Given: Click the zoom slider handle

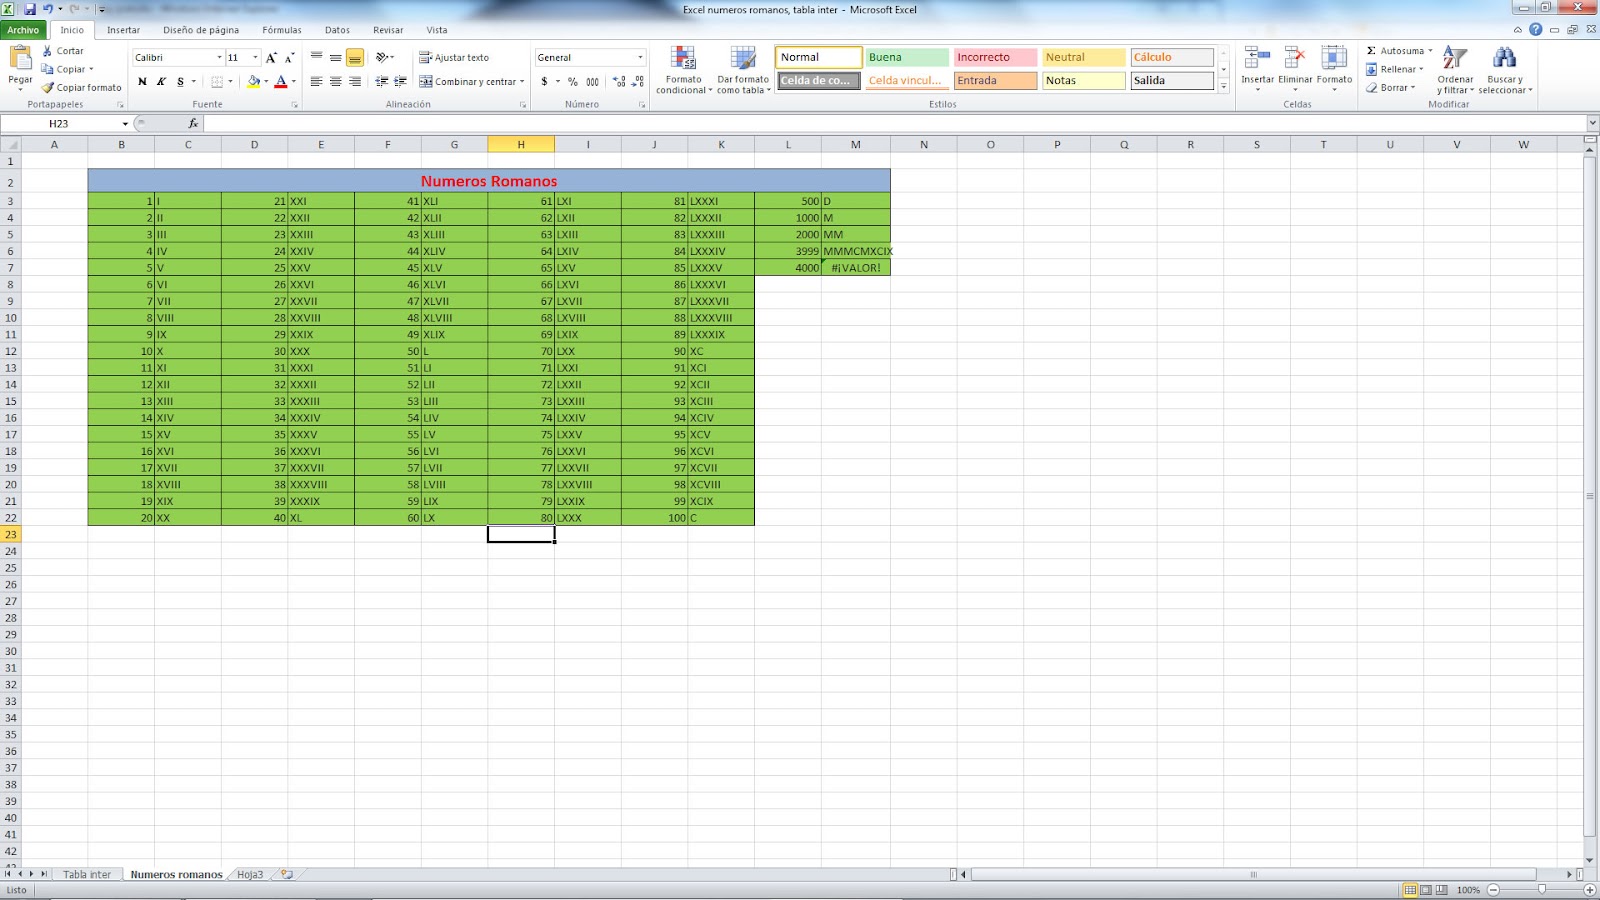Looking at the screenshot, I should coord(1542,889).
